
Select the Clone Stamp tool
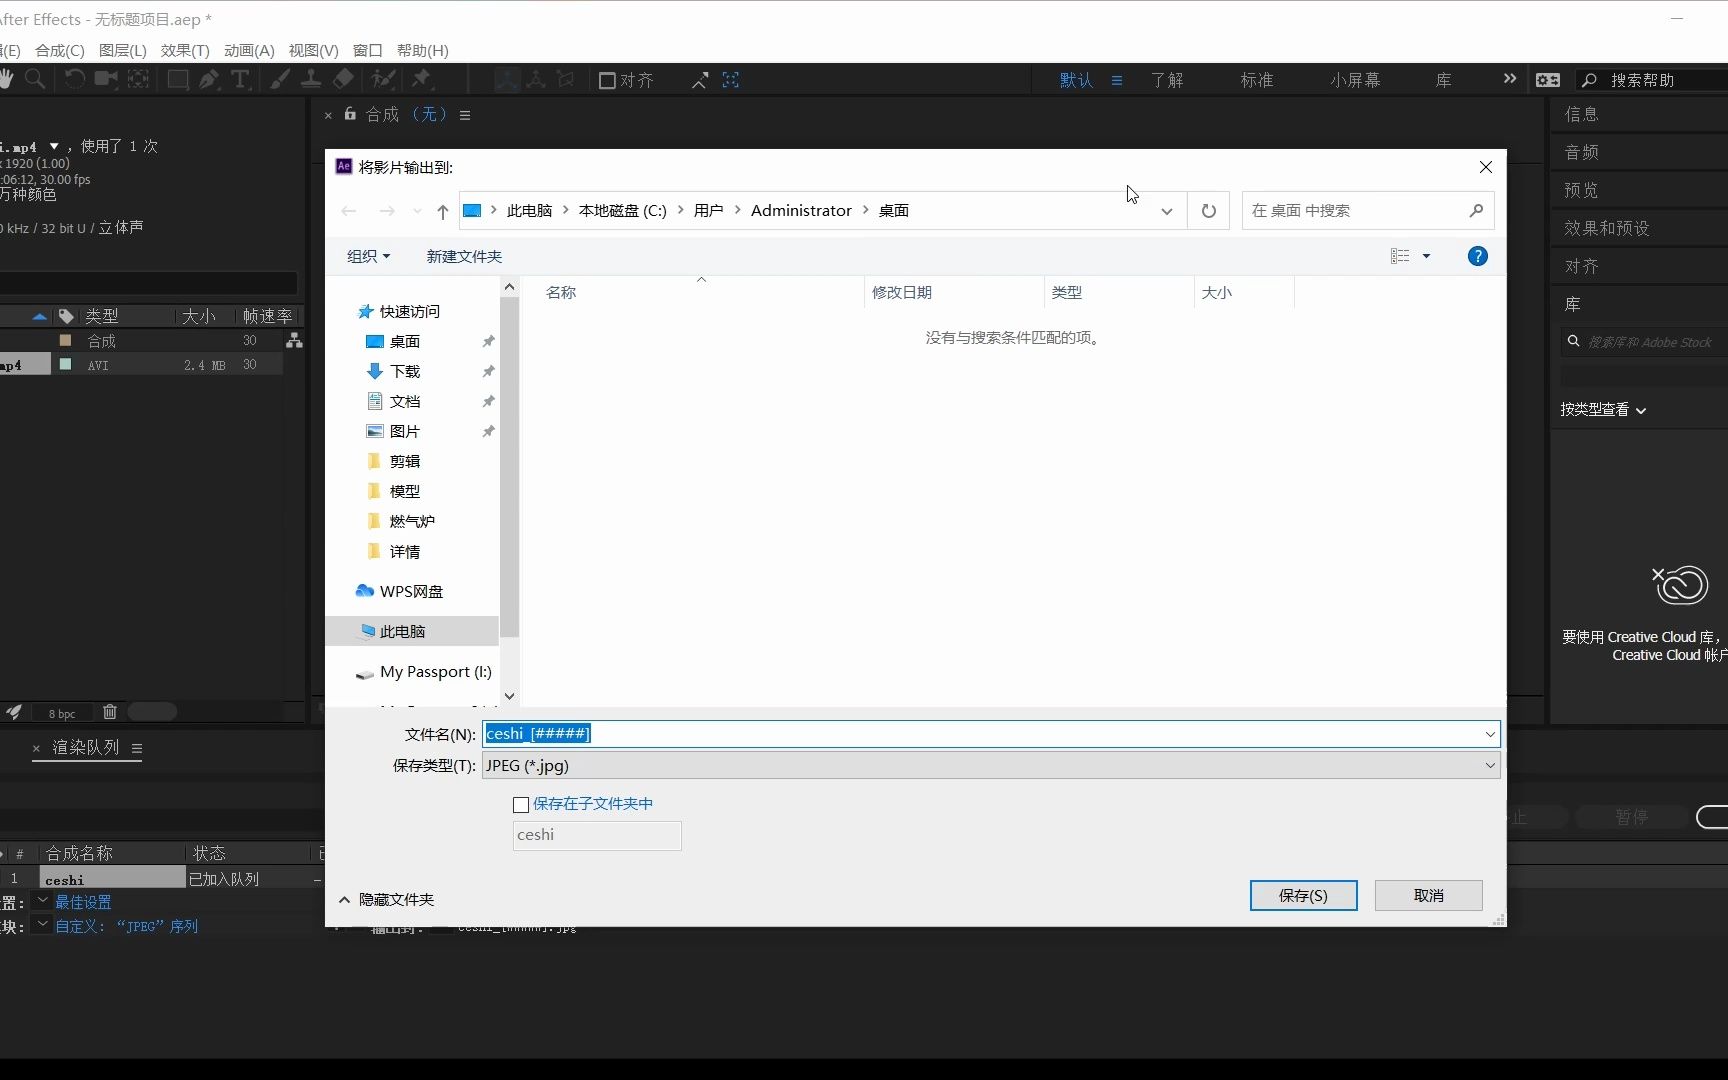click(x=311, y=79)
